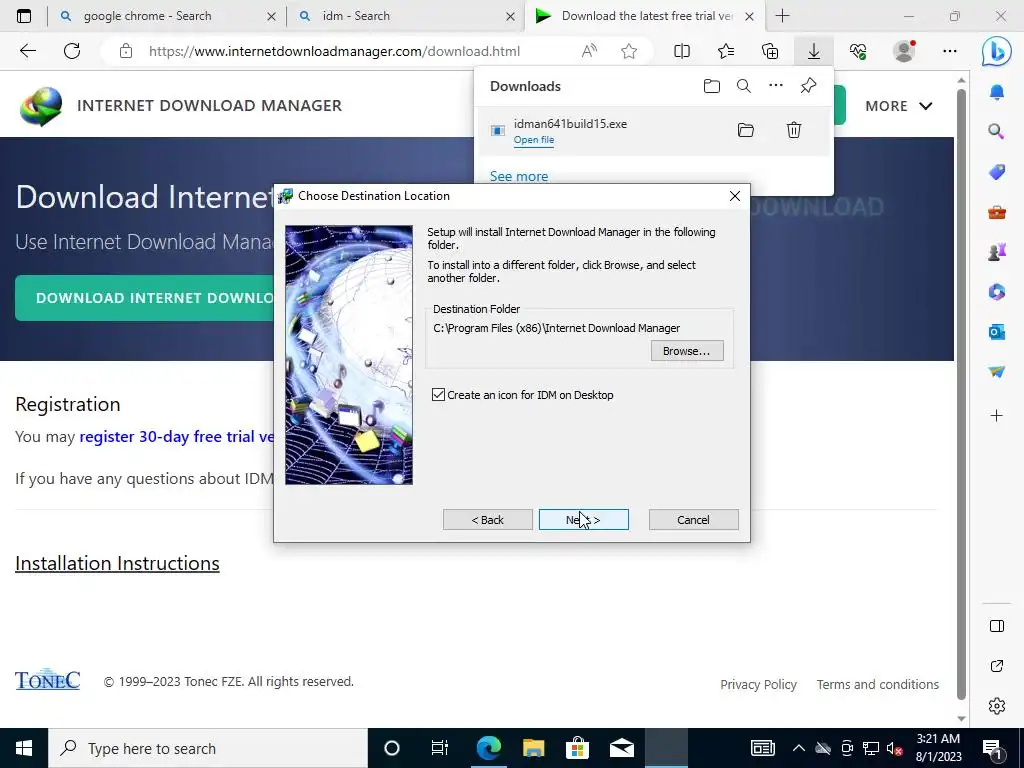Open the Windows Start menu

click(x=24, y=748)
